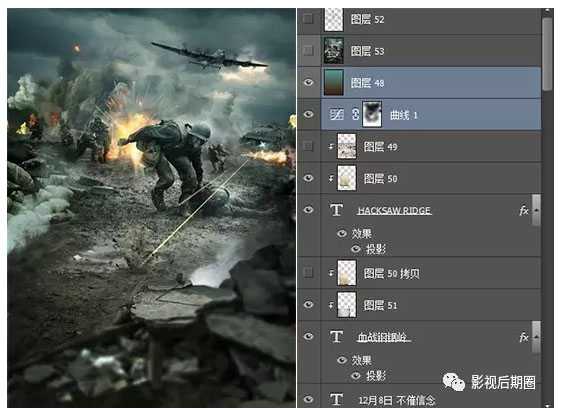Hide the 曲线 1 adjustment layer

tap(308, 114)
